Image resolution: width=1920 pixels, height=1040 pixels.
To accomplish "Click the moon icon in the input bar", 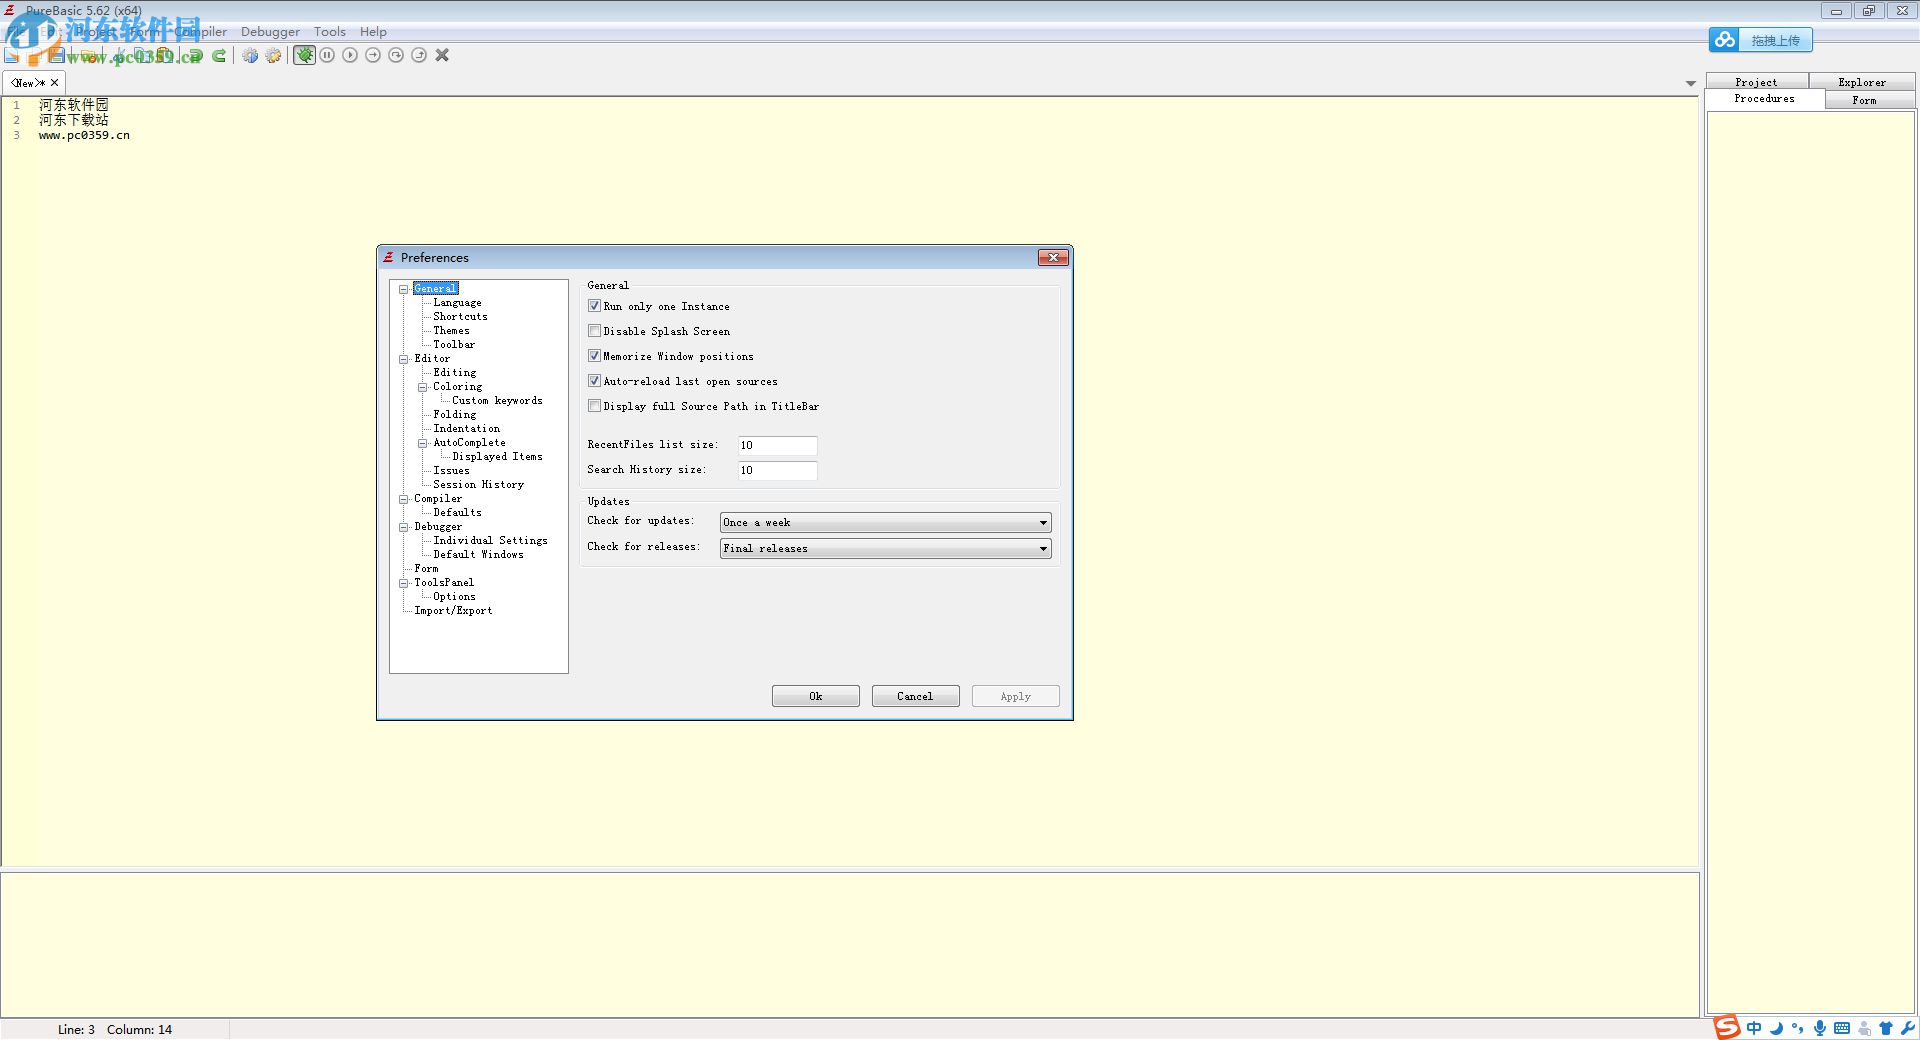I will point(1777,1028).
